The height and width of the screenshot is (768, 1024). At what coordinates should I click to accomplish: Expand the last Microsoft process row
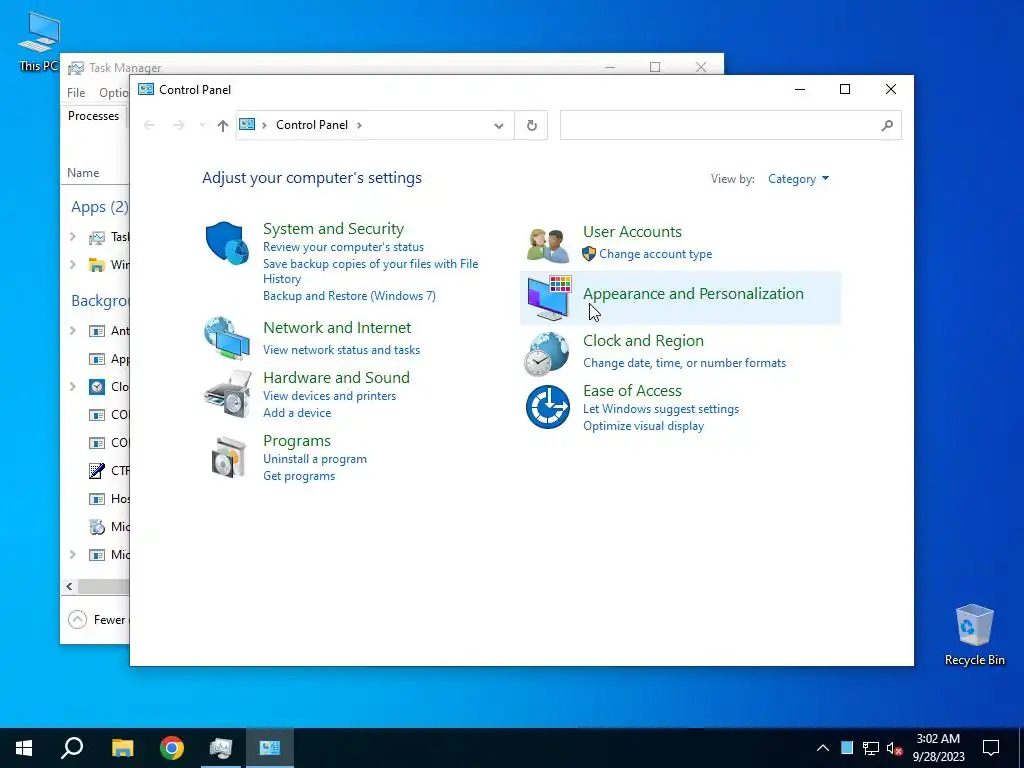[72, 554]
